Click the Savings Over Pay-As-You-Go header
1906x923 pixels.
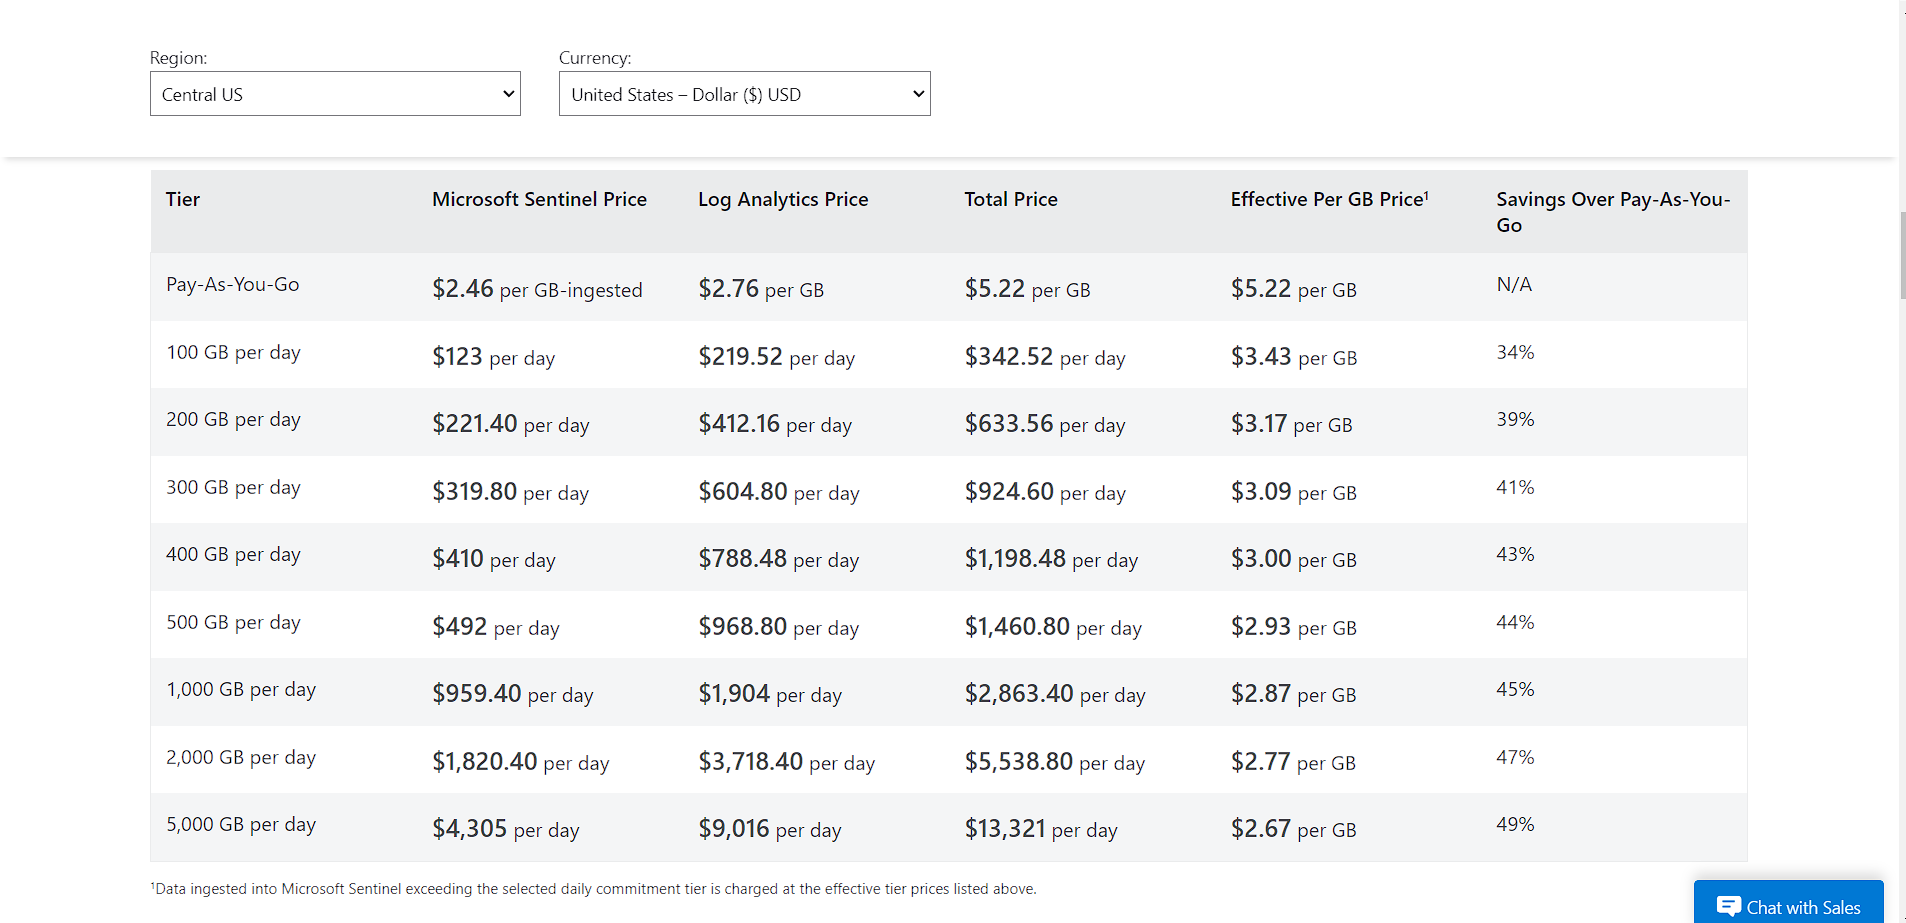click(x=1612, y=212)
